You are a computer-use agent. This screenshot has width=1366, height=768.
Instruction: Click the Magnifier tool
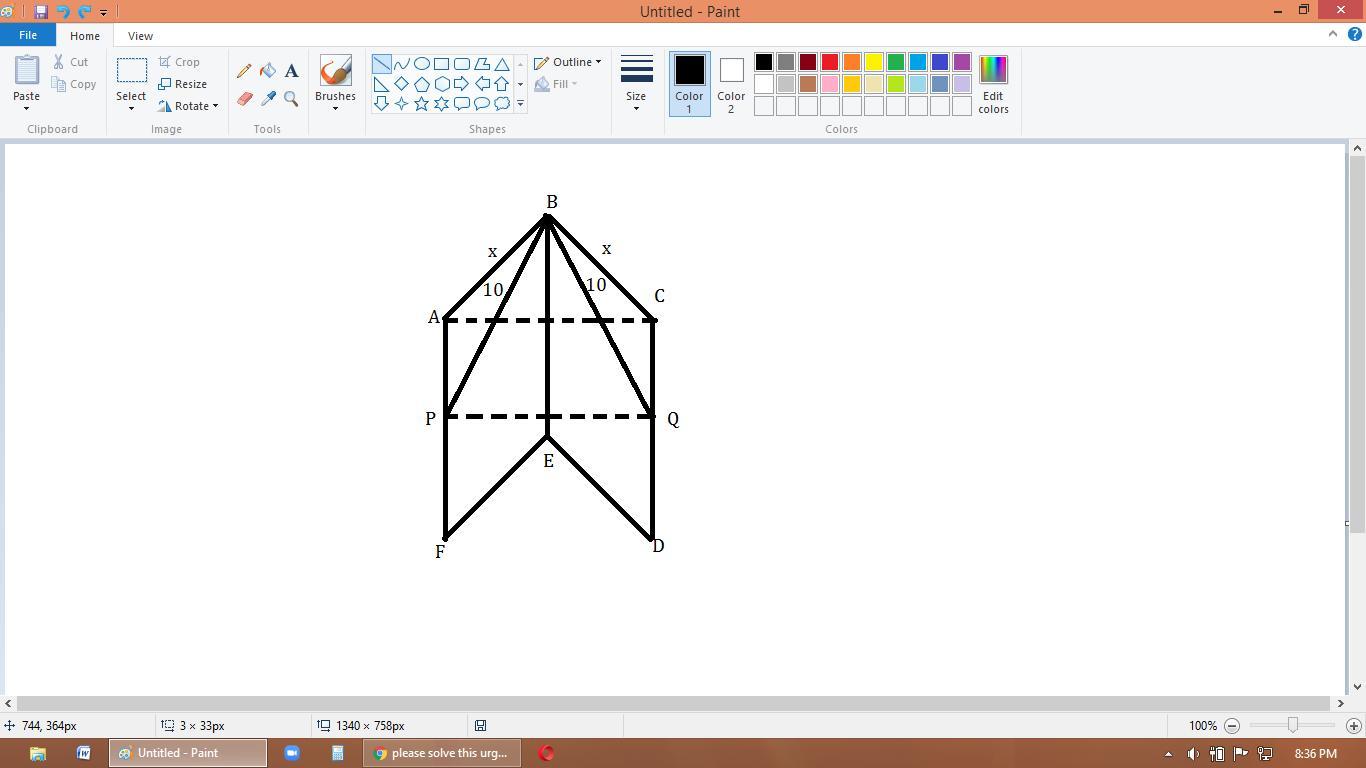click(291, 99)
